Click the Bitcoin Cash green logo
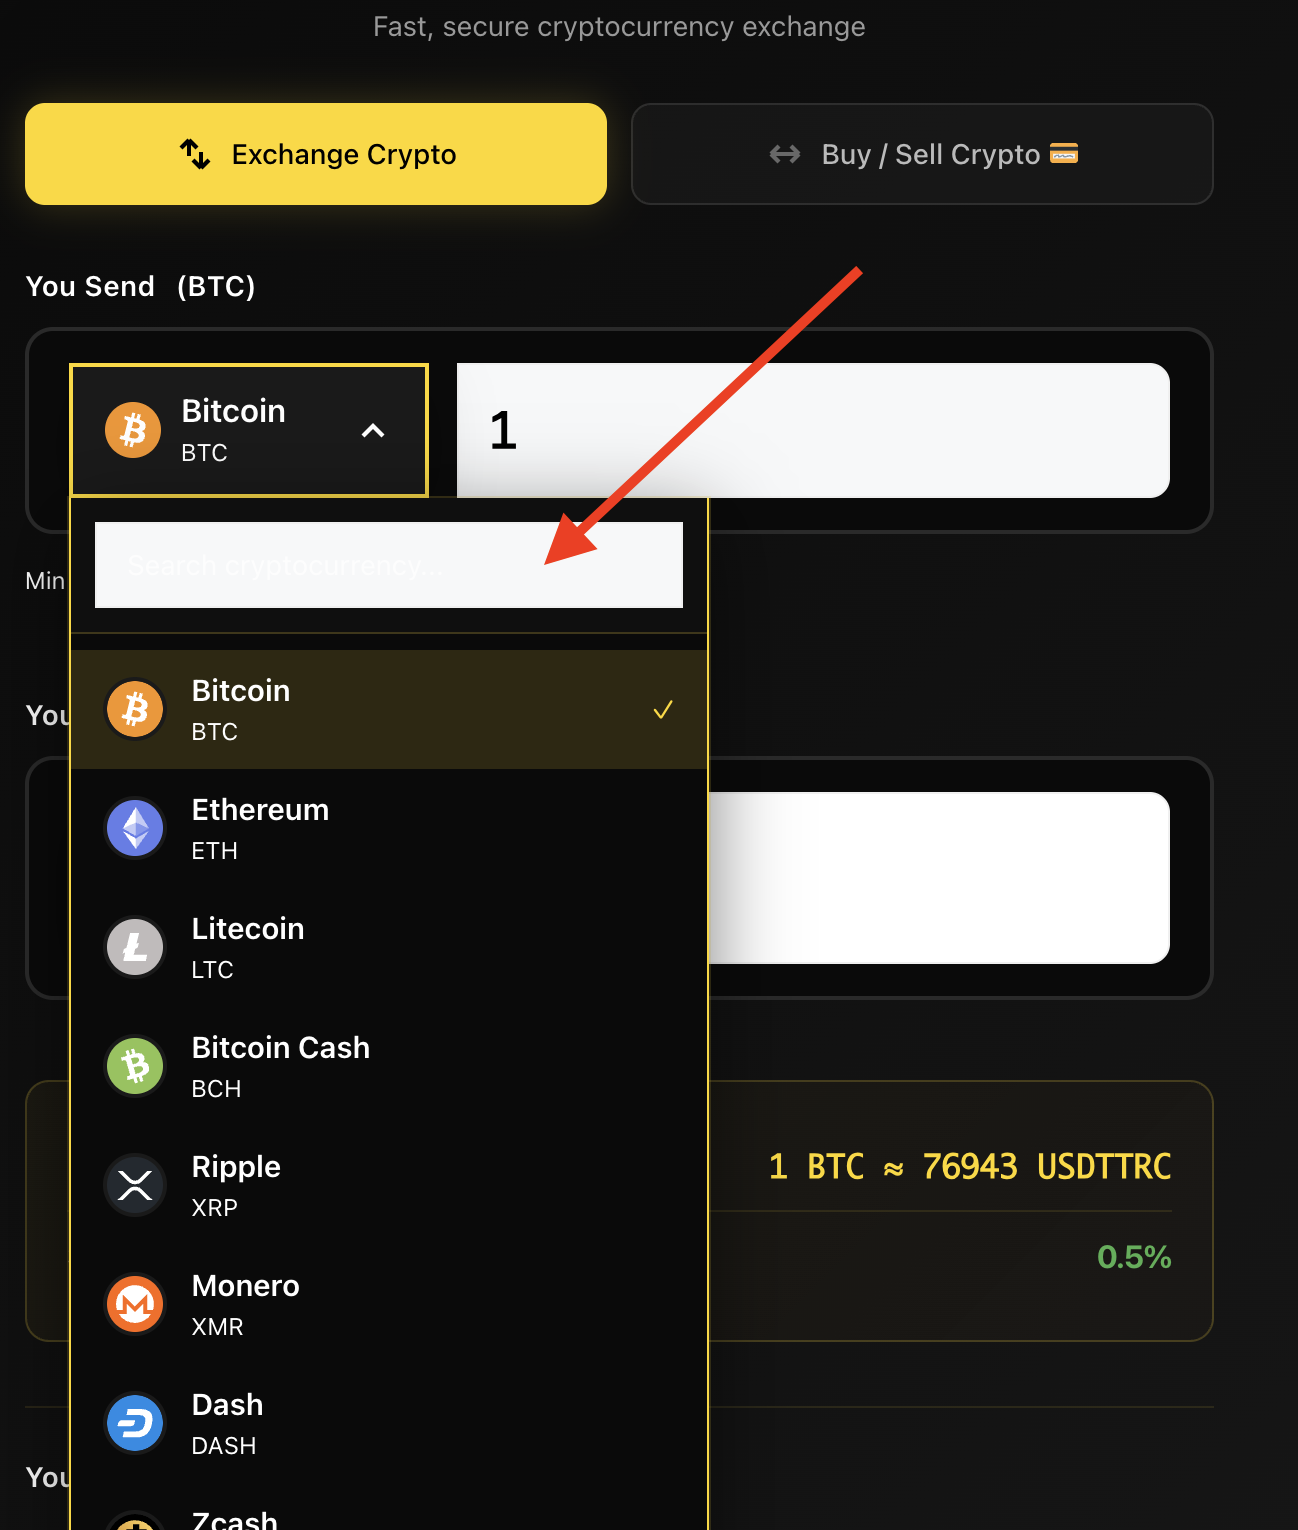The height and width of the screenshot is (1530, 1298). click(134, 1066)
